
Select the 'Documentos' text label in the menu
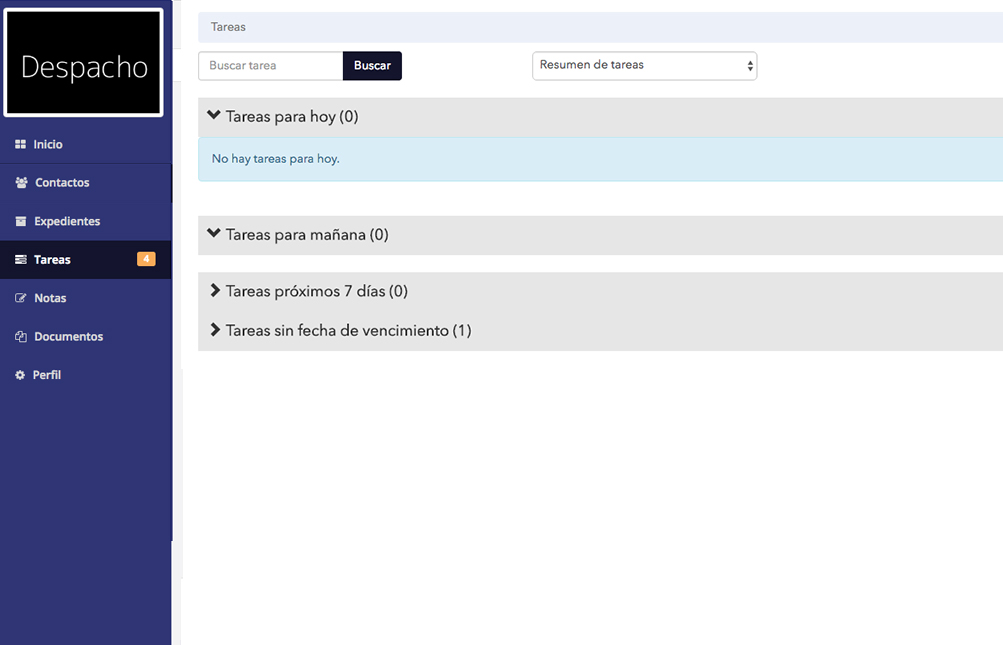[68, 337]
